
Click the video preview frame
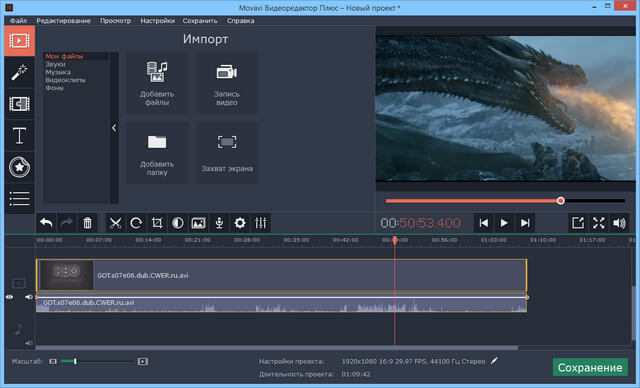click(x=506, y=108)
